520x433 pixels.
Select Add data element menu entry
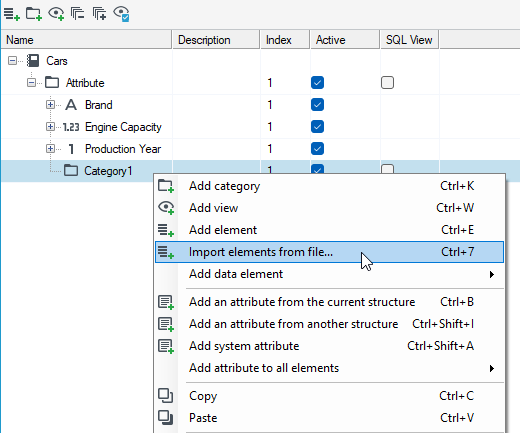click(329, 274)
